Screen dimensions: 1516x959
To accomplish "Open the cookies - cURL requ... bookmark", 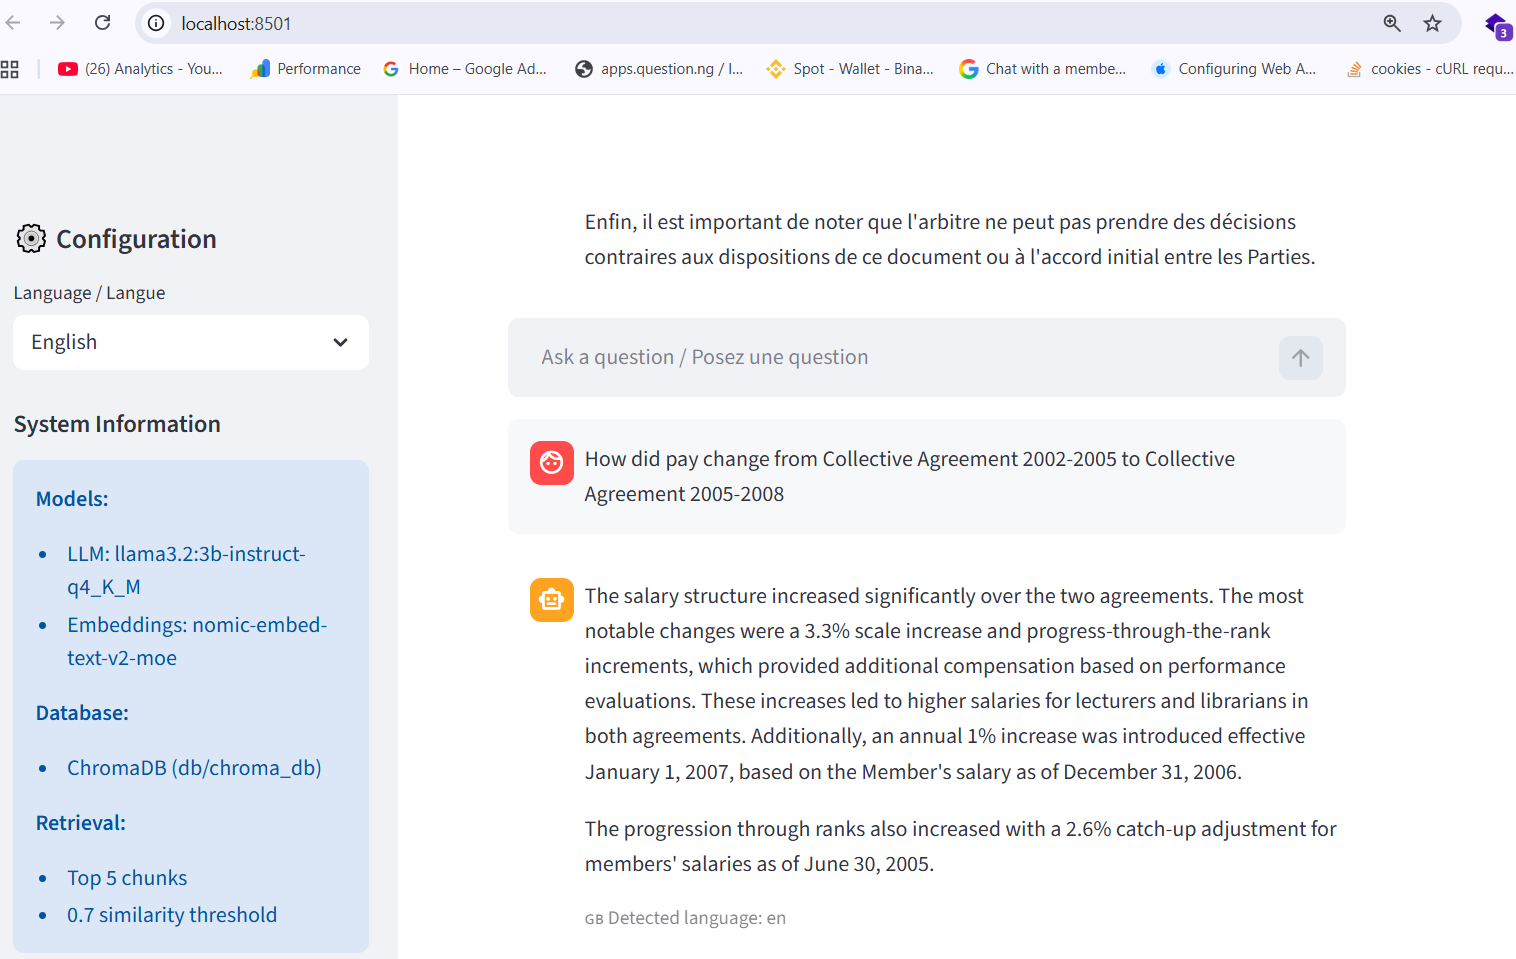I will click(1430, 69).
